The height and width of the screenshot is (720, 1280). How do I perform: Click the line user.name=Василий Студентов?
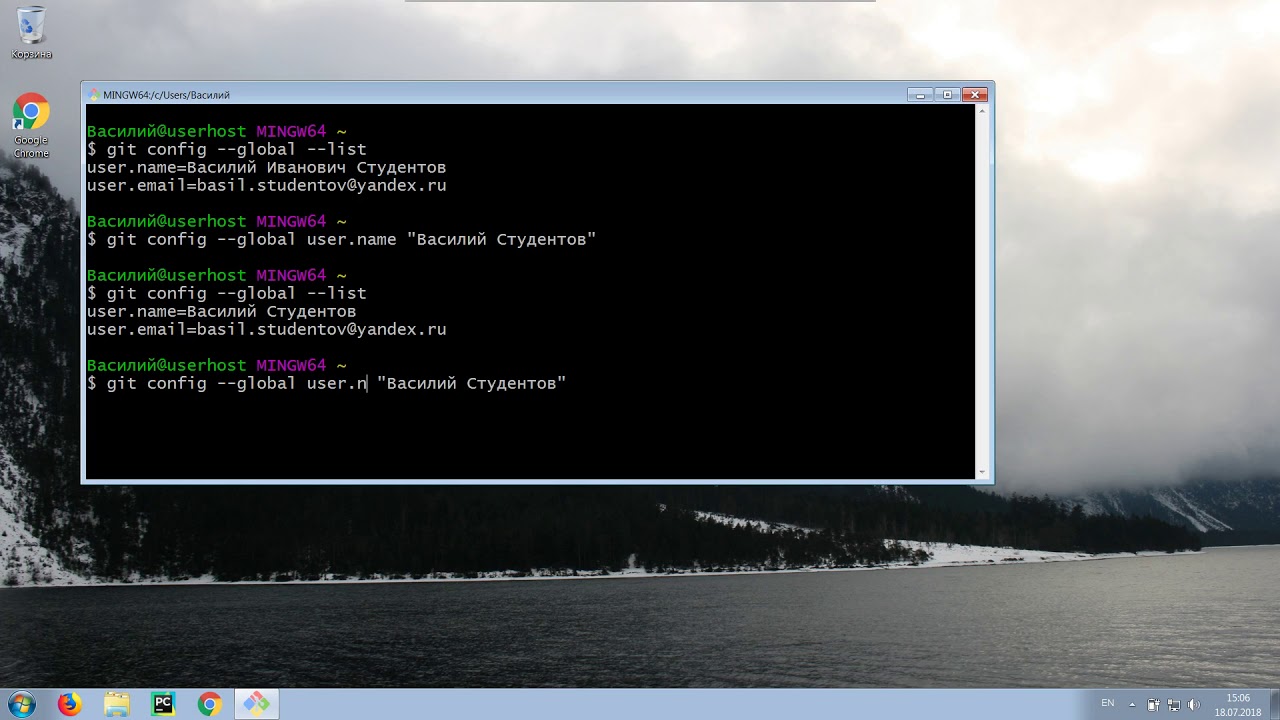click(x=221, y=311)
